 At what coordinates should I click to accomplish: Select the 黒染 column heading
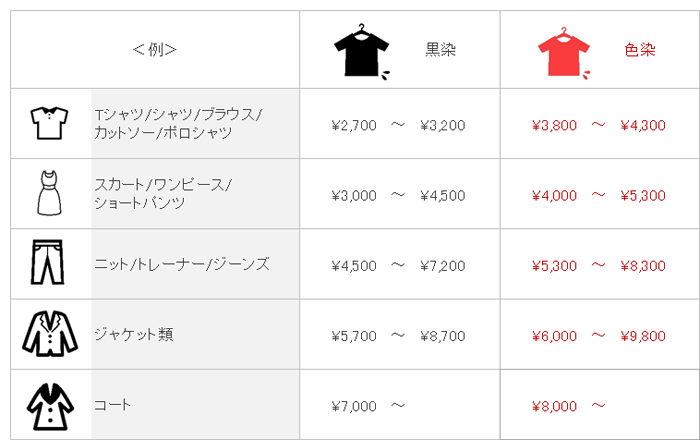tap(440, 50)
